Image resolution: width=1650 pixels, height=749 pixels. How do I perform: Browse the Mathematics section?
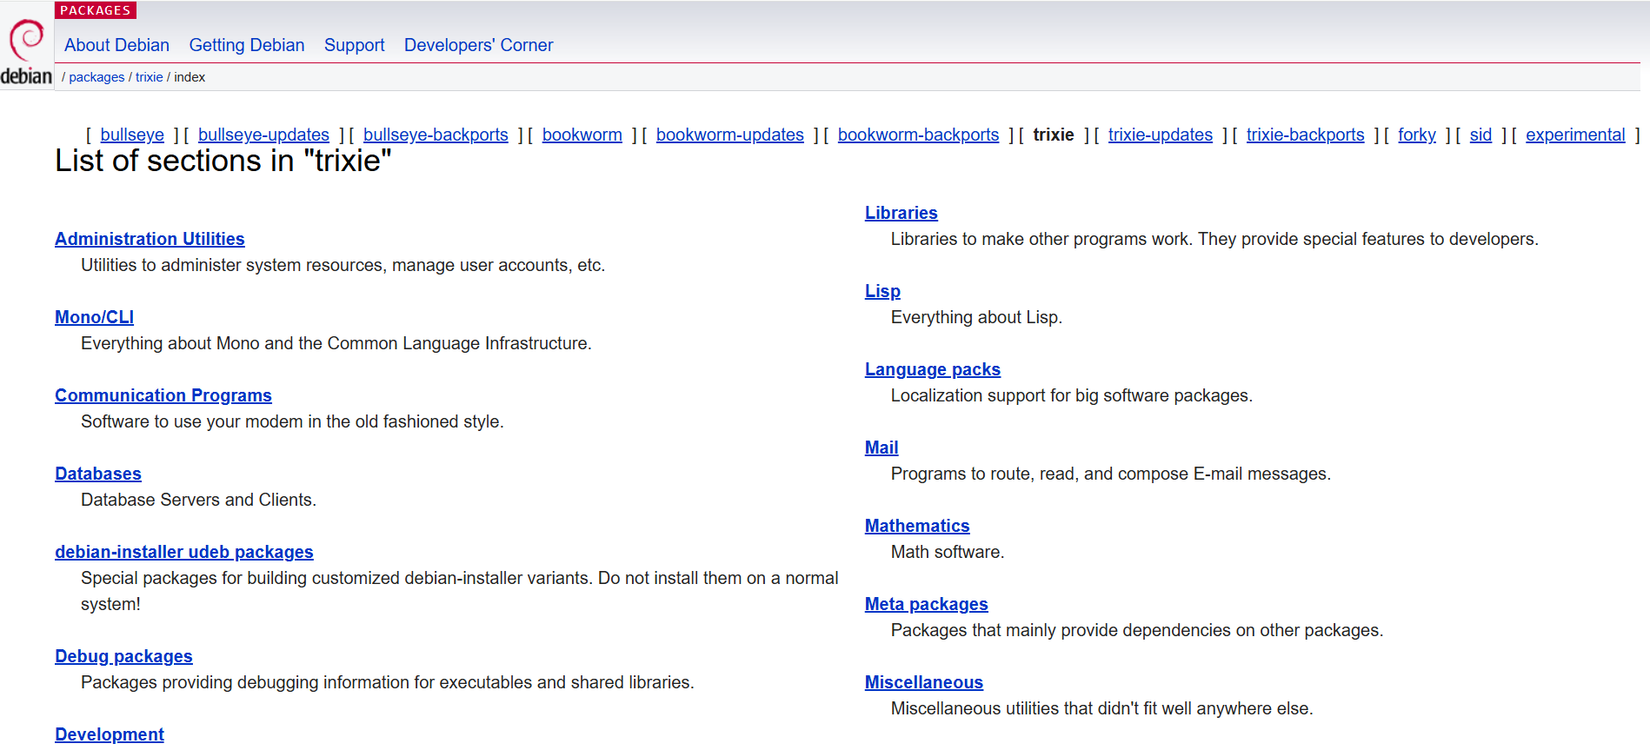(x=917, y=526)
